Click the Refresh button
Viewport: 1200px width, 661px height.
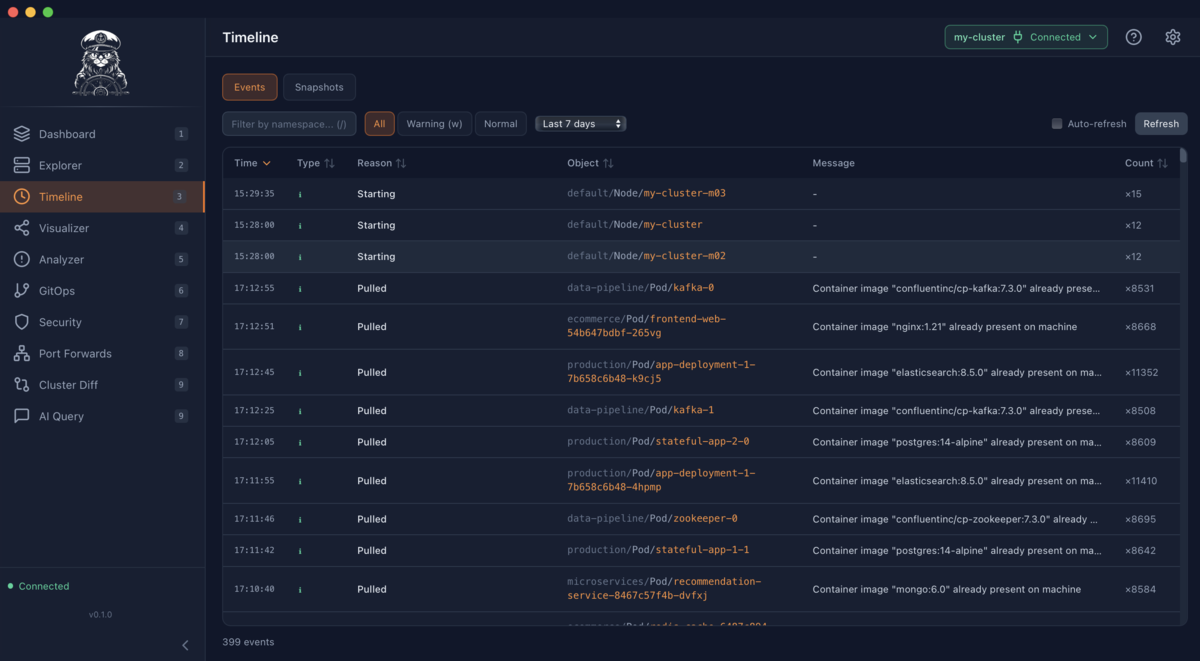point(1160,123)
